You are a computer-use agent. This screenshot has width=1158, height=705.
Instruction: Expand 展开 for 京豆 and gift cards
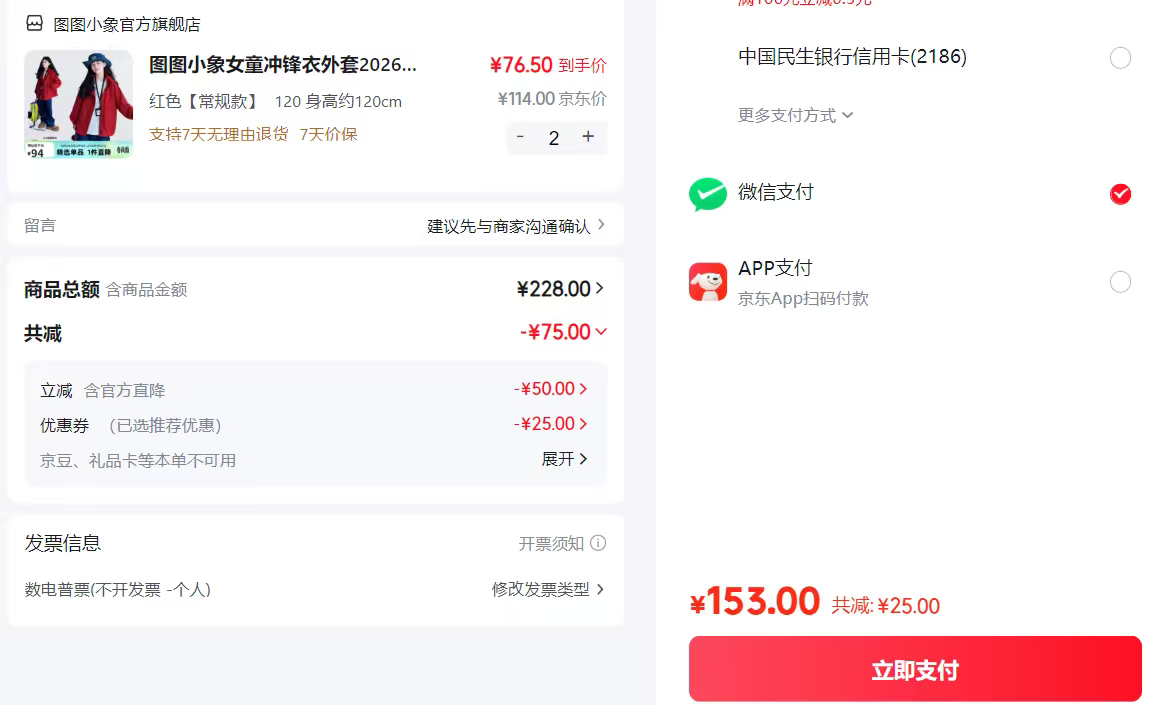coord(565,459)
